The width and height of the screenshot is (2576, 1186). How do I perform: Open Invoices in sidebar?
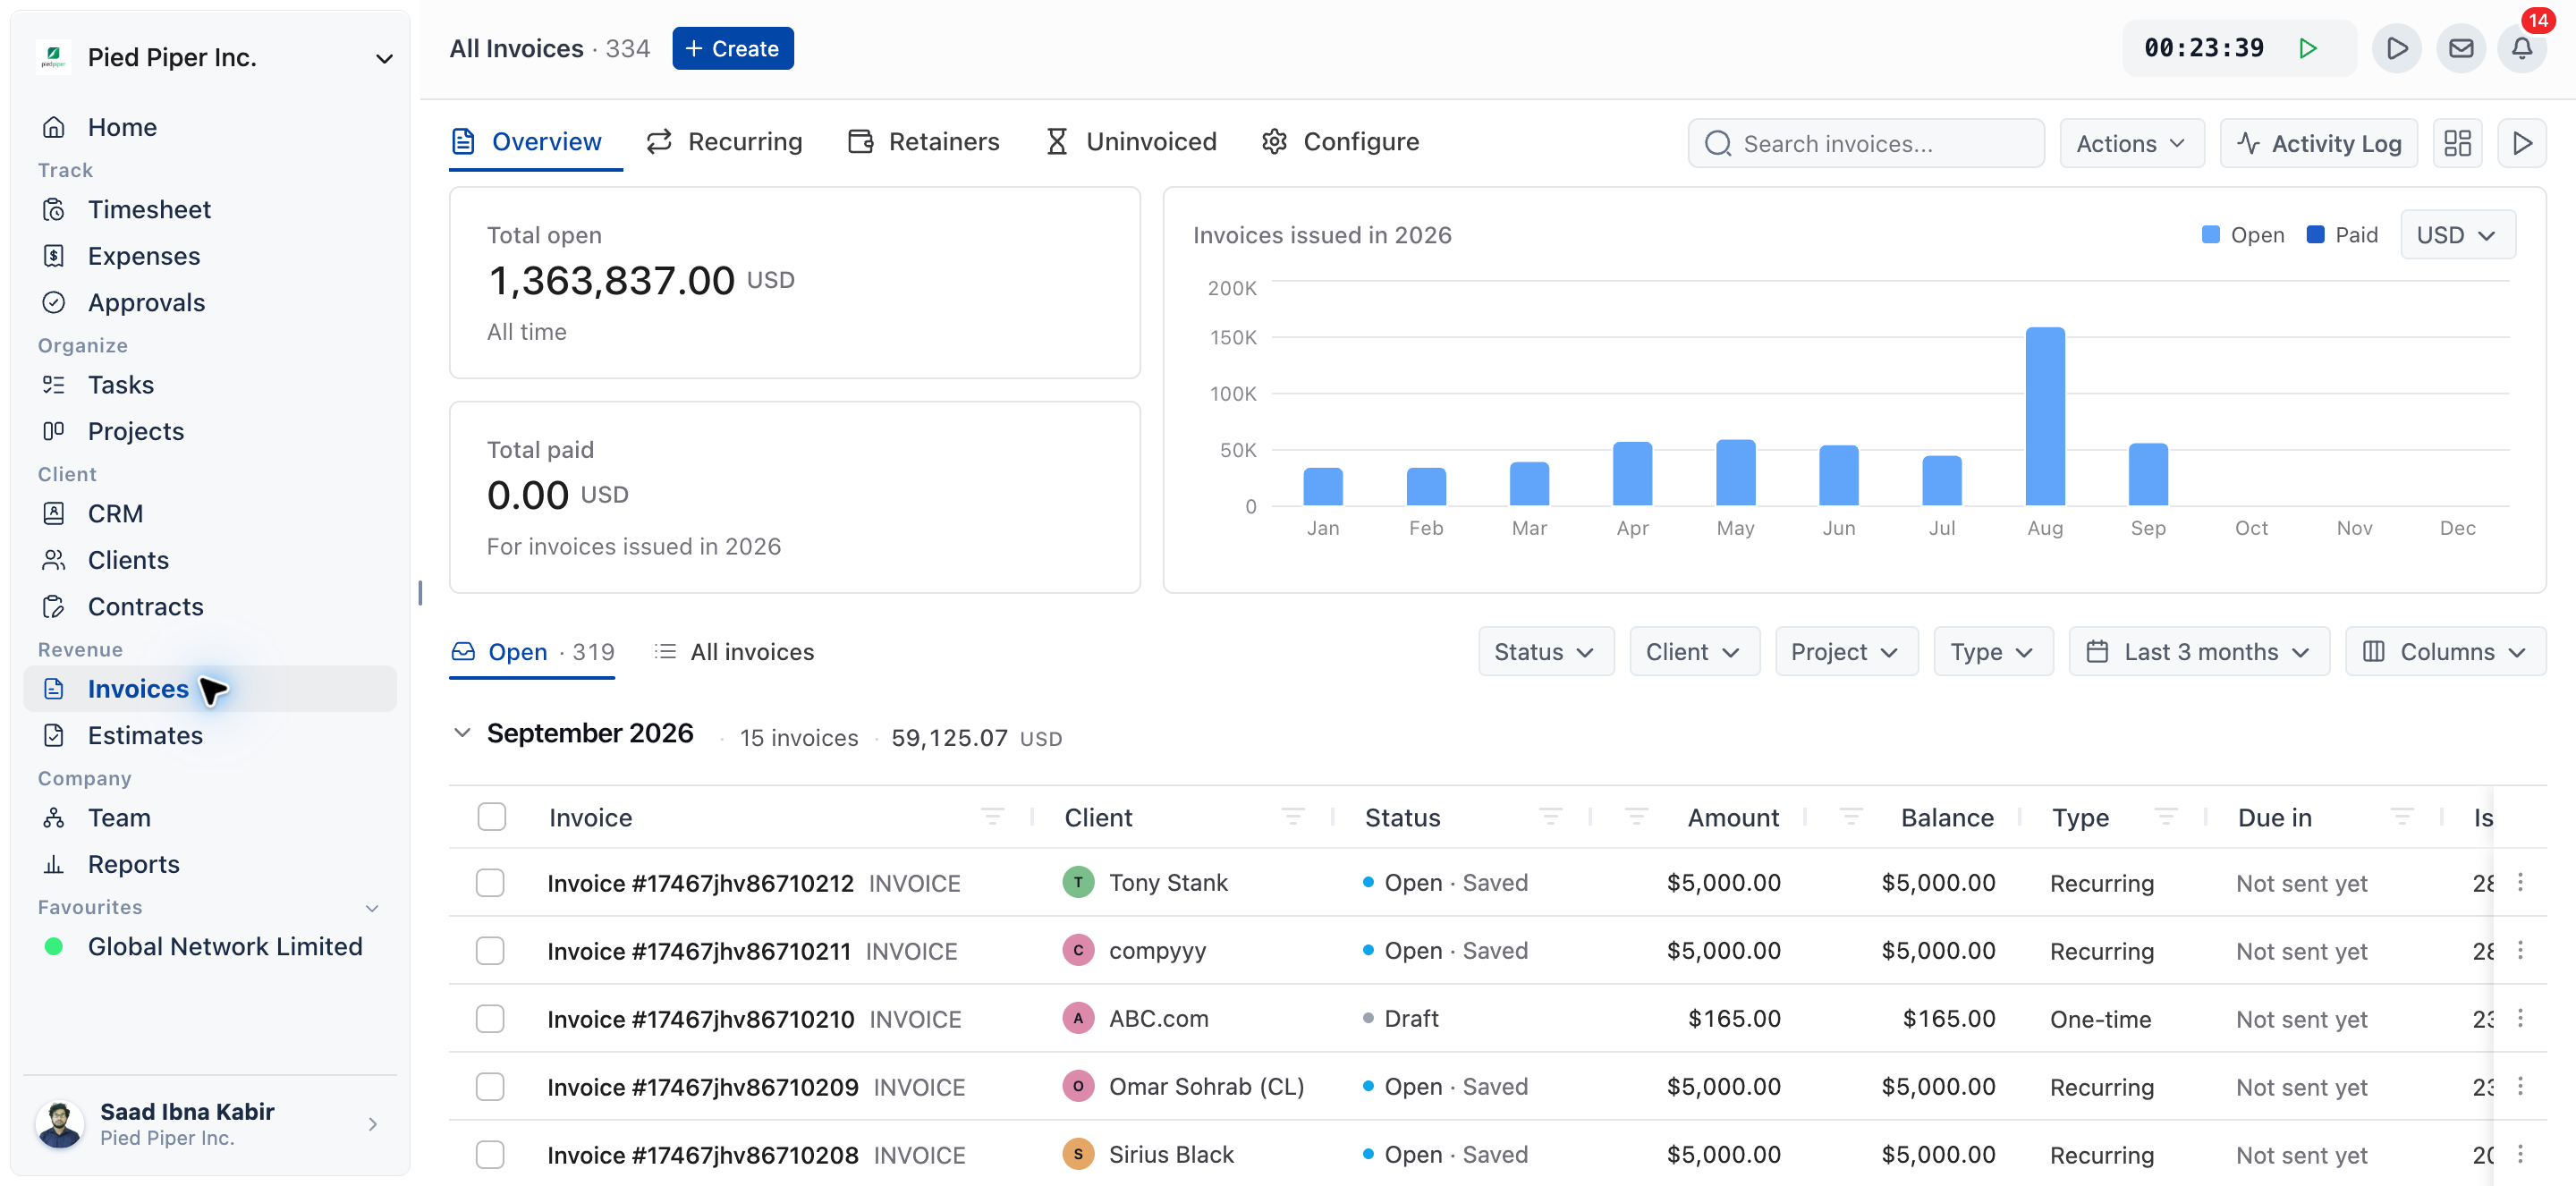210,688
